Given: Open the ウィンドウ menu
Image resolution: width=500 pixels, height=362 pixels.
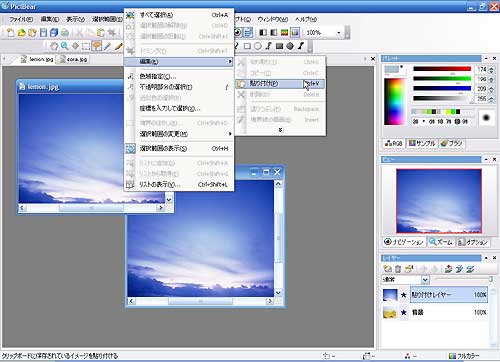Looking at the screenshot, I should [x=273, y=19].
